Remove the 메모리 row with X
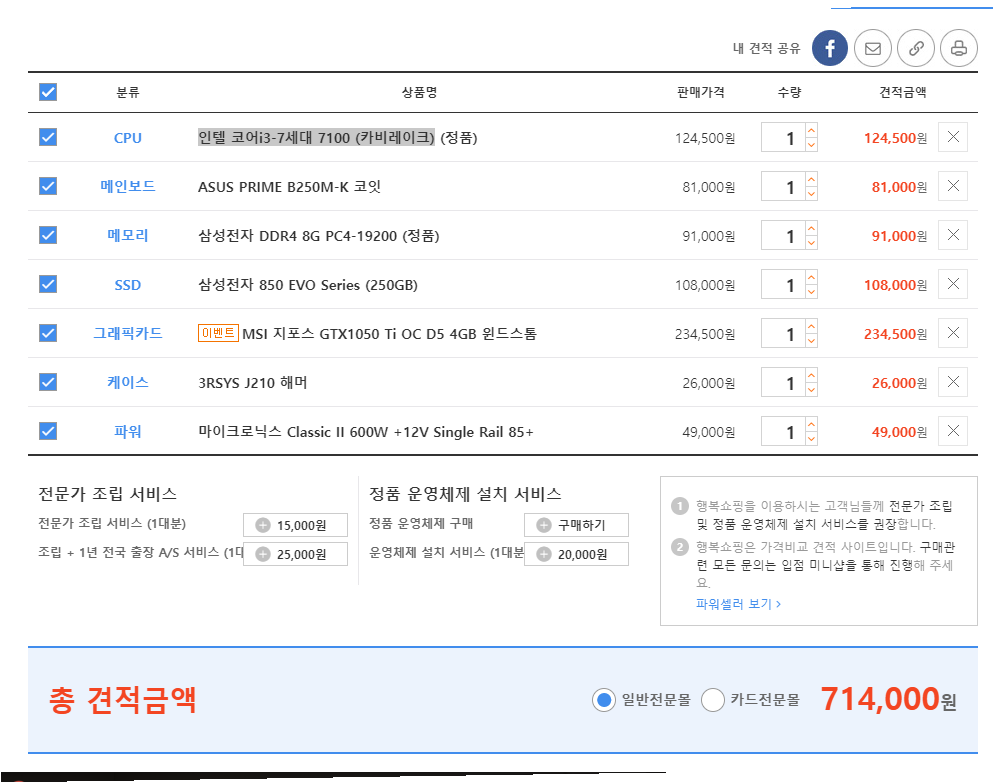The width and height of the screenshot is (999, 783). pos(953,235)
